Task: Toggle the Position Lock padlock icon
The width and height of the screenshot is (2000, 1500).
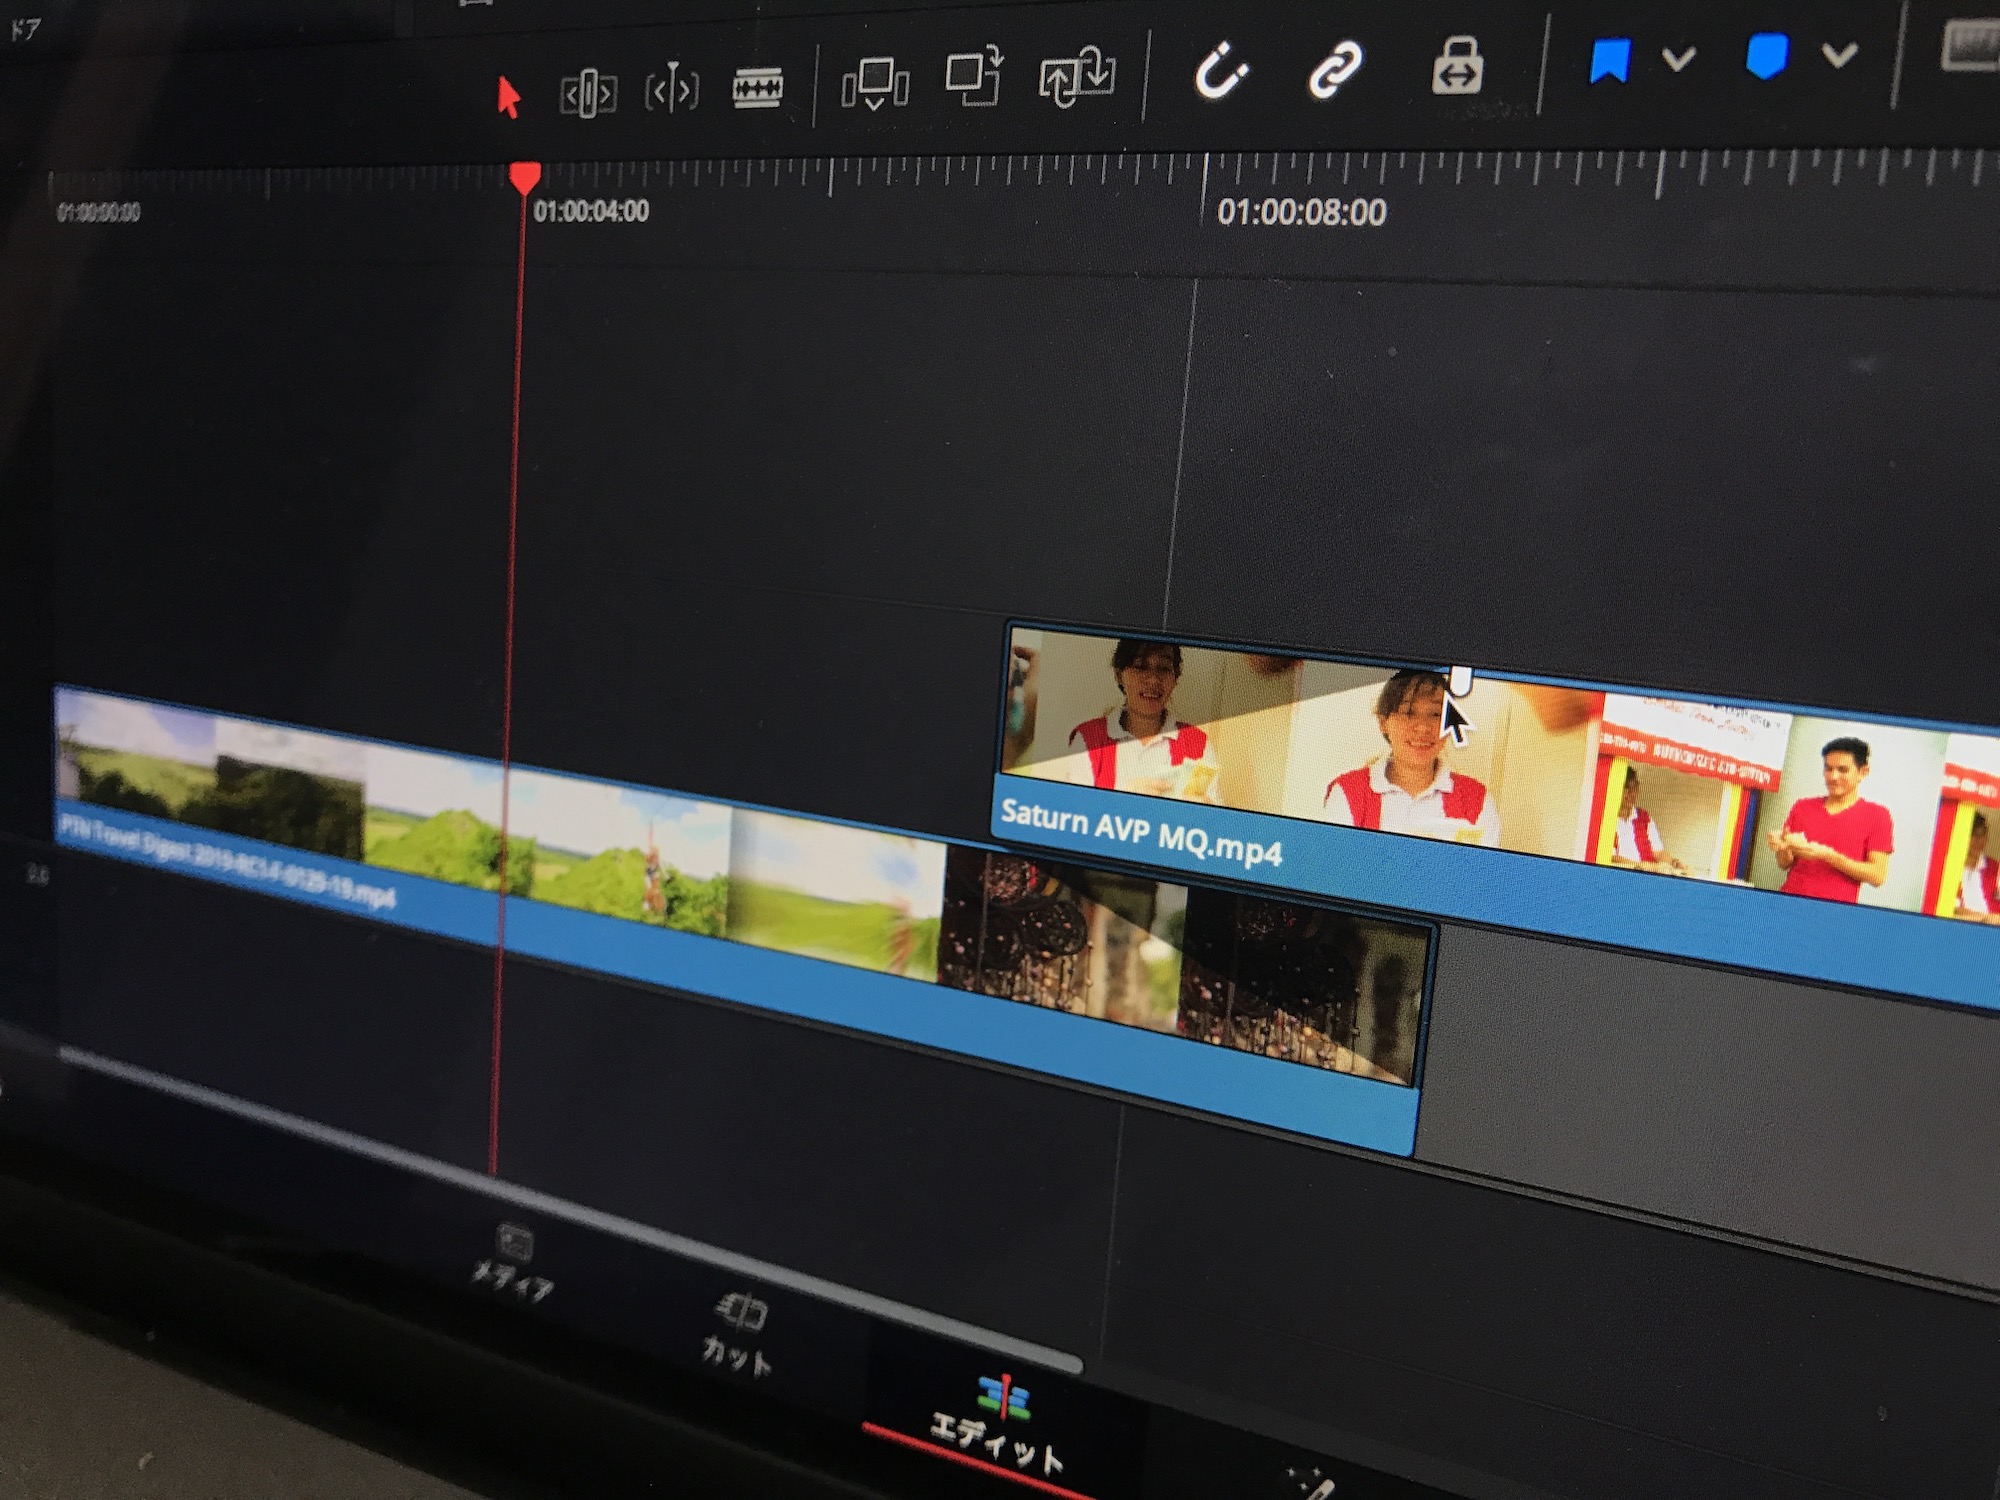Action: click(1457, 66)
